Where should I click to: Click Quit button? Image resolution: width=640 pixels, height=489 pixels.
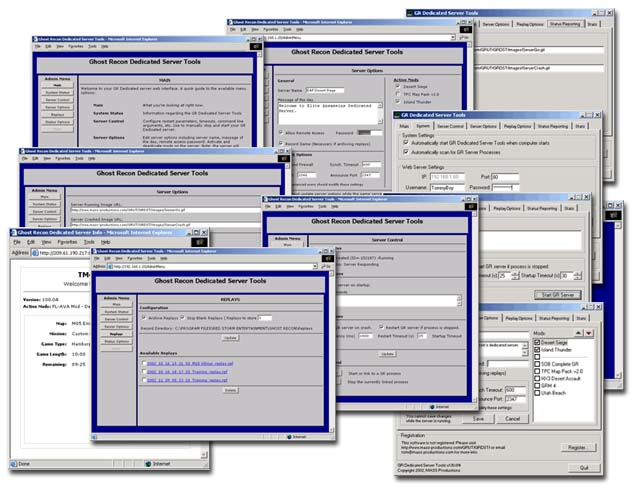[584, 468]
